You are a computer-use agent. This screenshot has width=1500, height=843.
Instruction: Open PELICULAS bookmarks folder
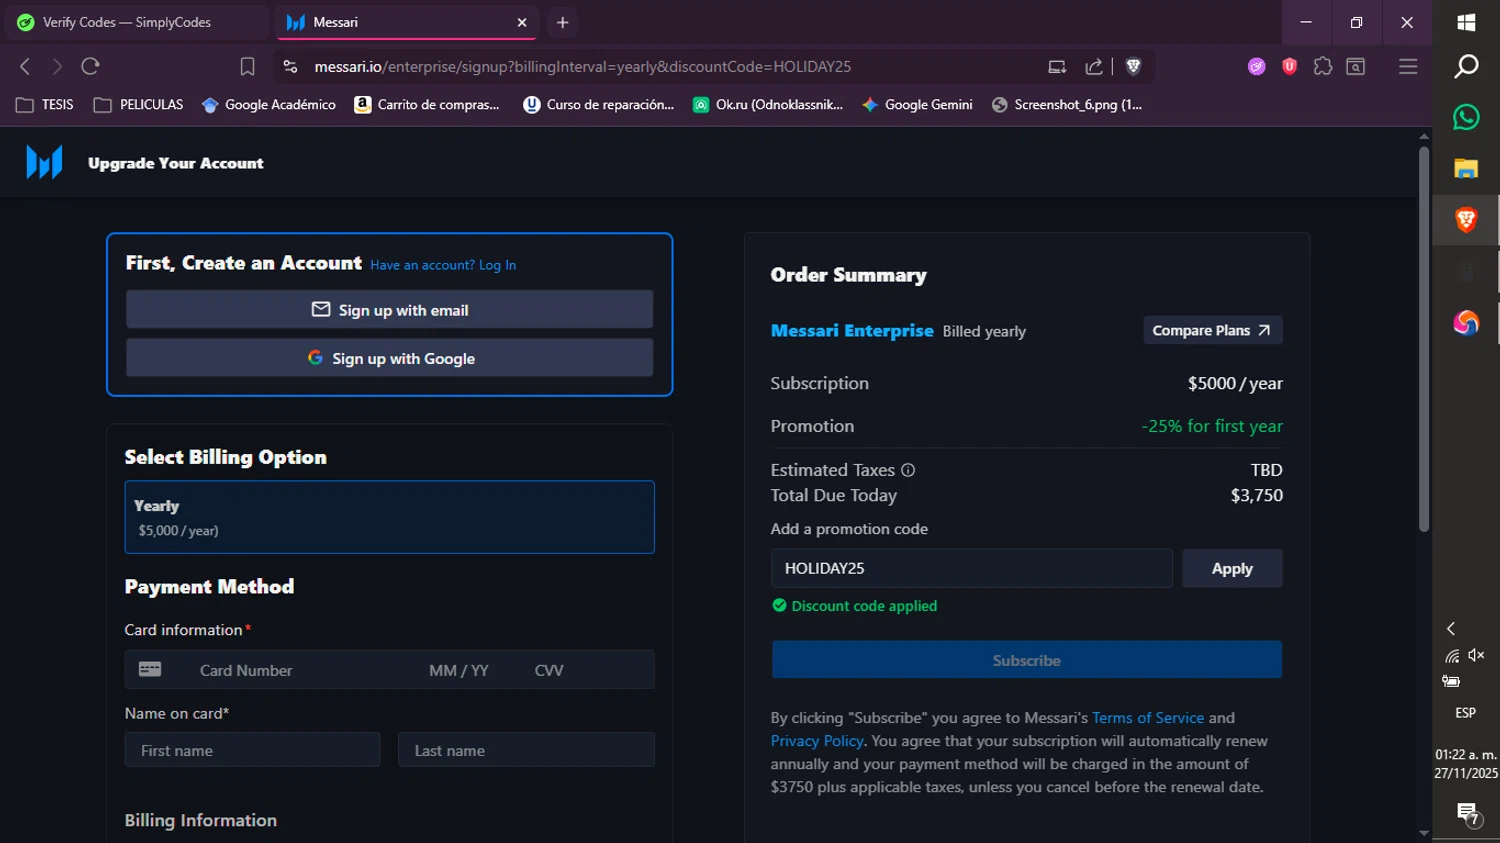(138, 104)
